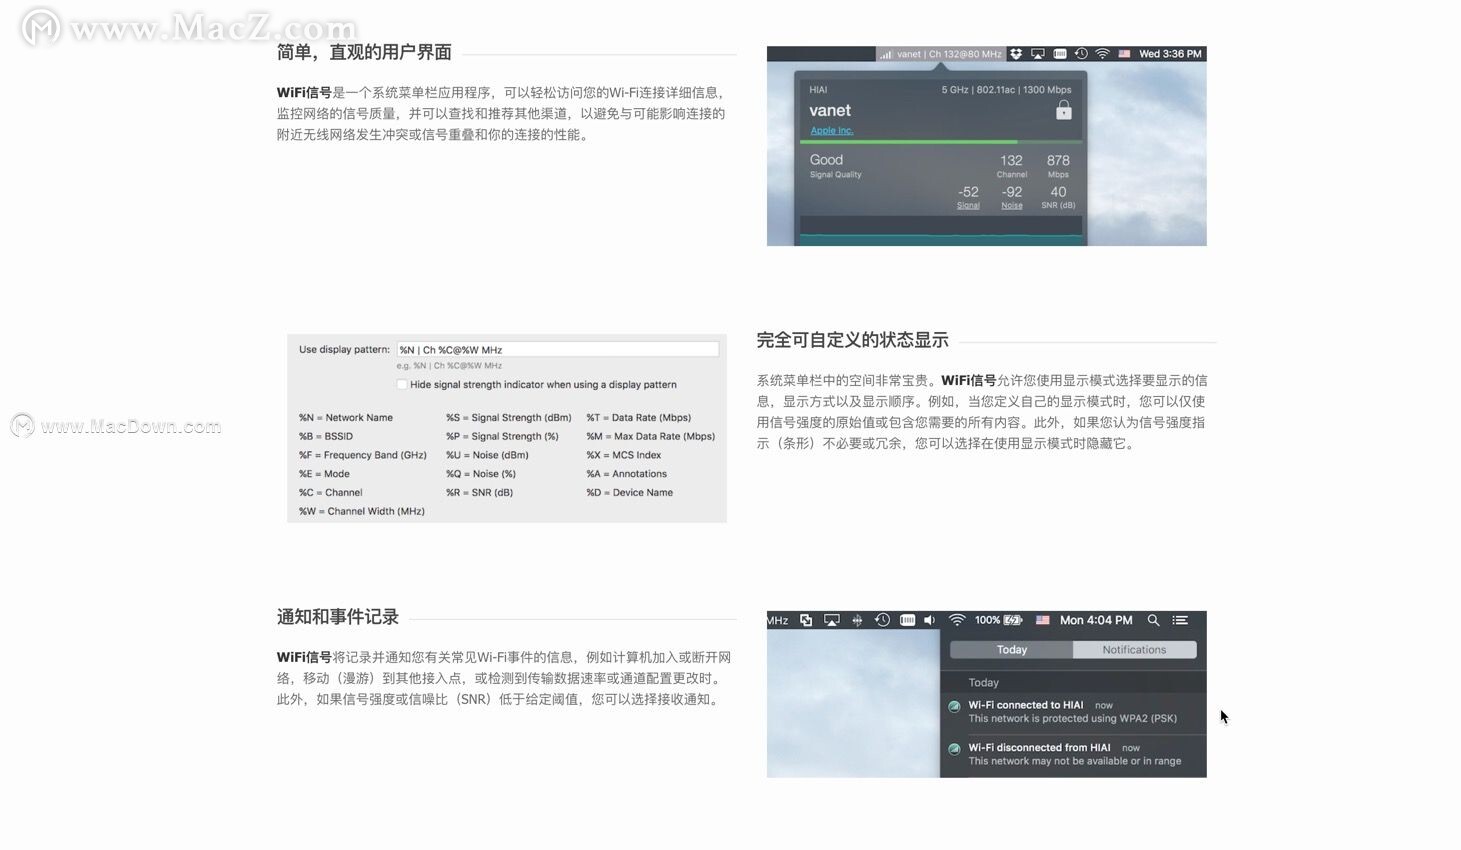Click the underlined Signal label under -52
1461x850 pixels.
968,206
